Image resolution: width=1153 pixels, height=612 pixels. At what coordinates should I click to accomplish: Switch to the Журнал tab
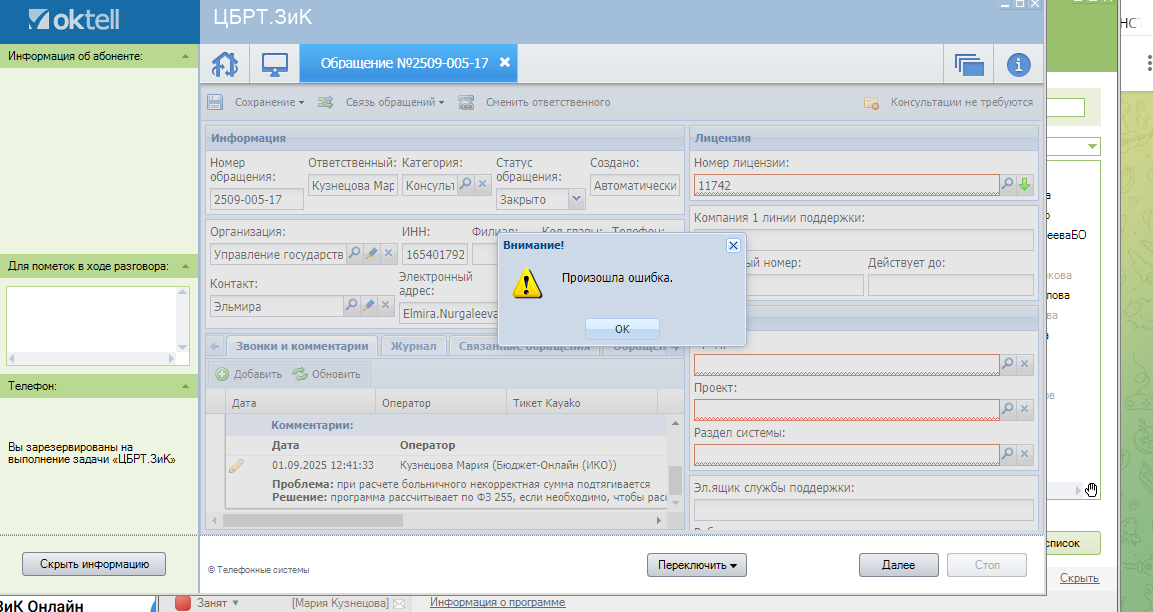tap(413, 346)
